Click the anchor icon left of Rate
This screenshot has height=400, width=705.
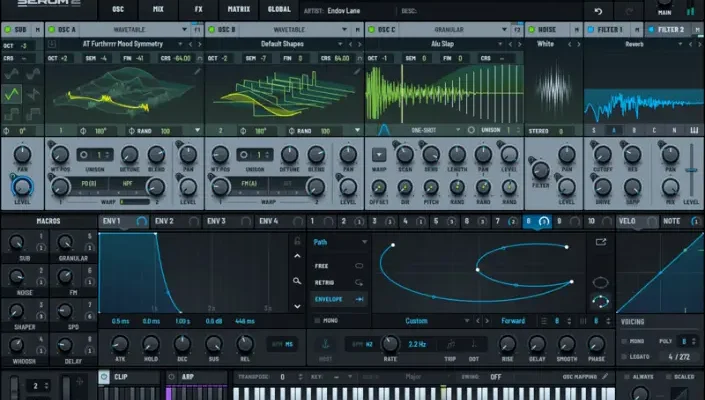pyautogui.click(x=326, y=343)
